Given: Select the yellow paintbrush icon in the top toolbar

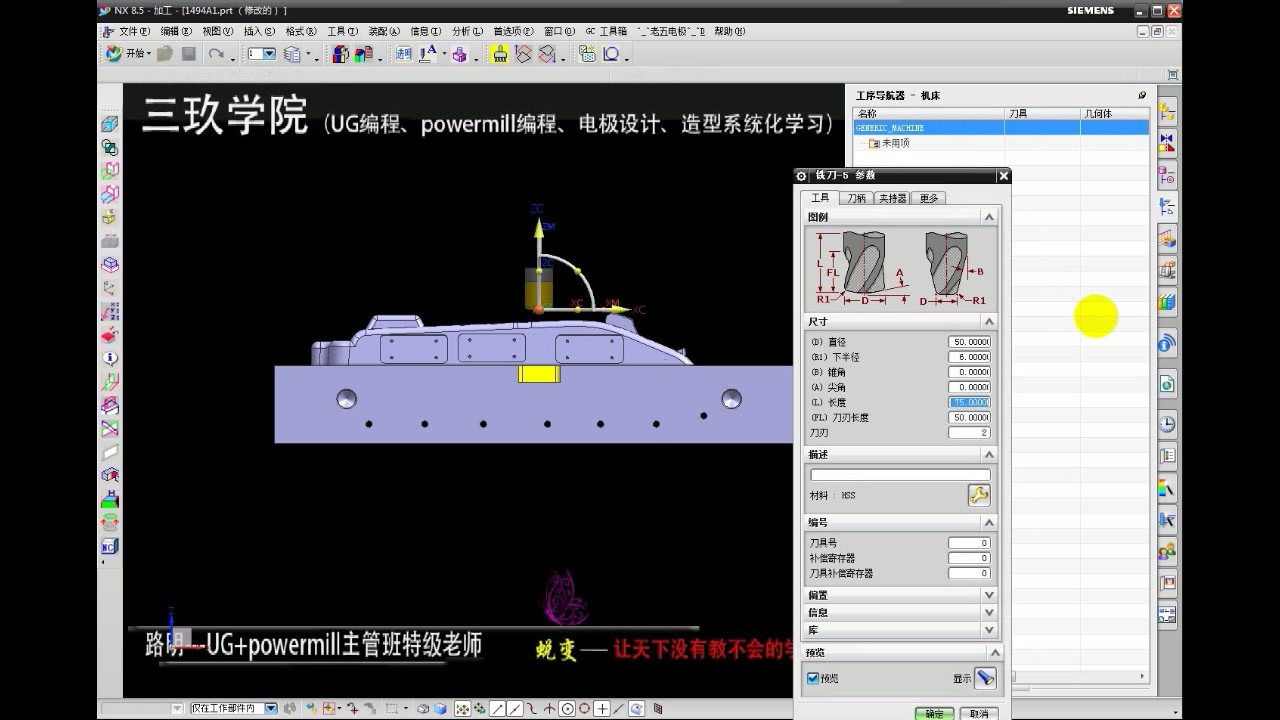Looking at the screenshot, I should point(500,54).
